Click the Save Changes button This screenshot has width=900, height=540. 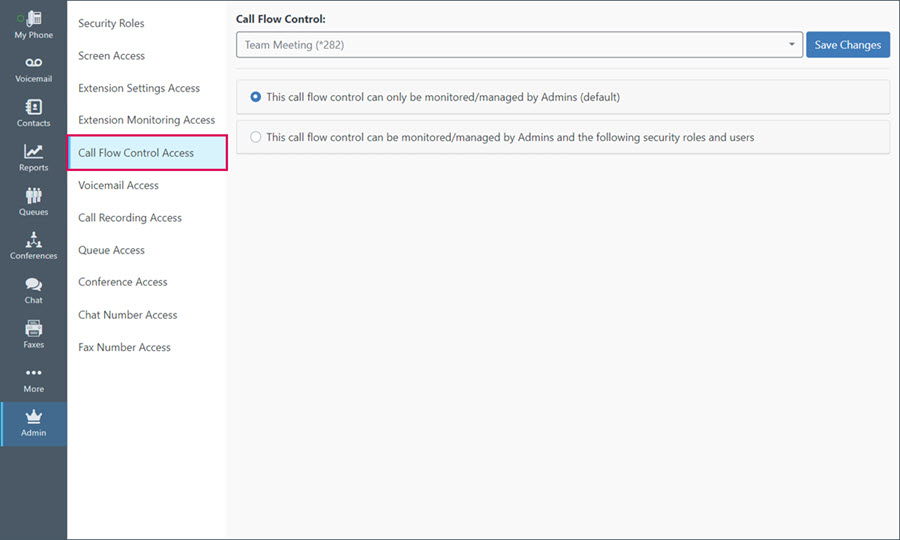click(x=847, y=45)
